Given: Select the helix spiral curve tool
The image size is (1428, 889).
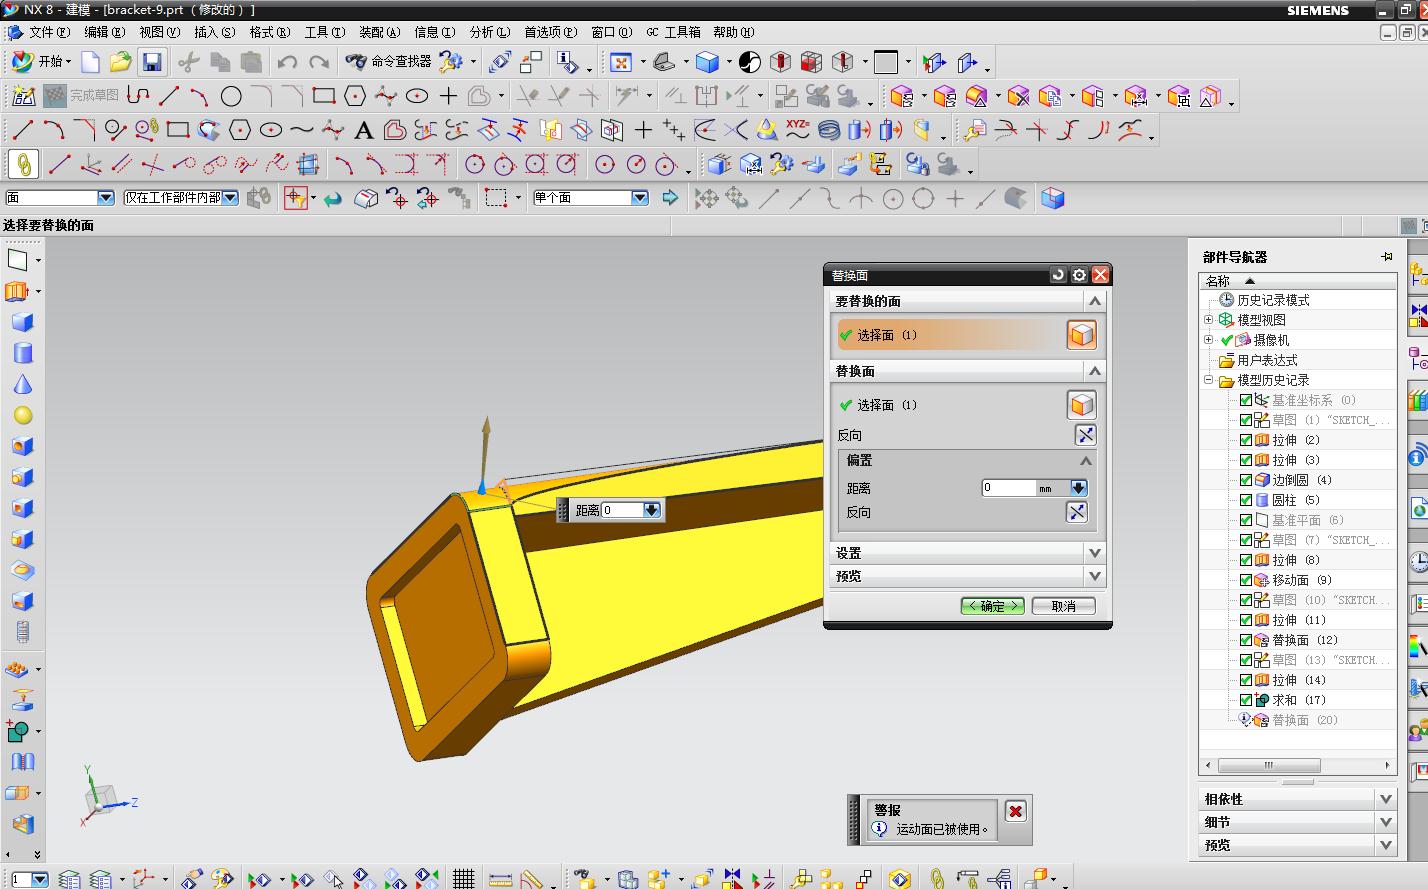Looking at the screenshot, I should [x=828, y=130].
